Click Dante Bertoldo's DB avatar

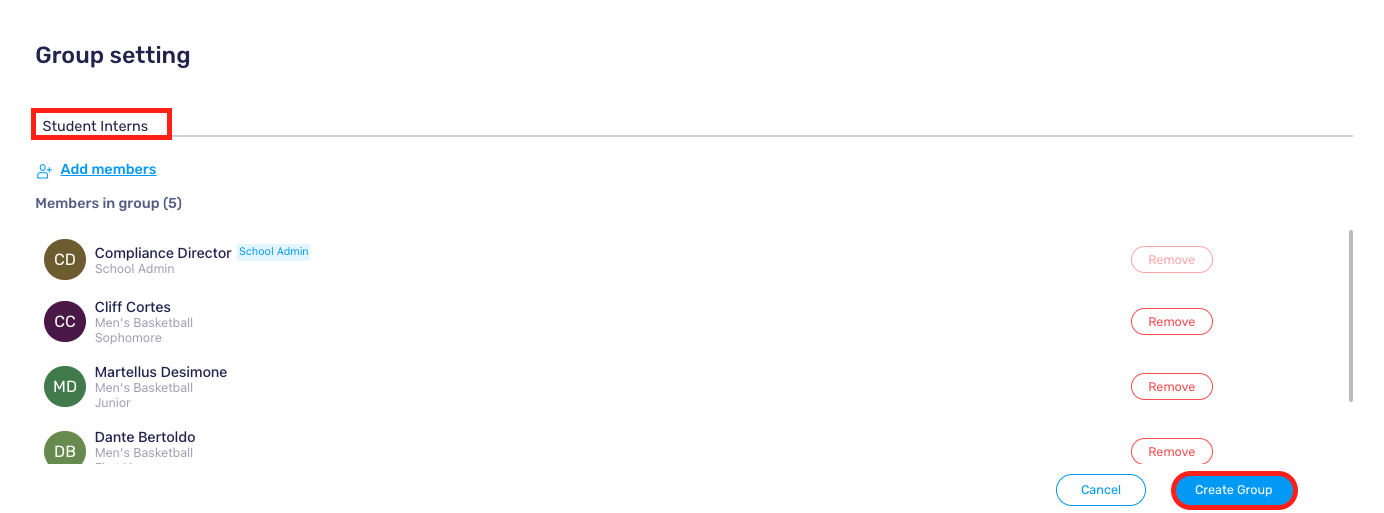65,449
